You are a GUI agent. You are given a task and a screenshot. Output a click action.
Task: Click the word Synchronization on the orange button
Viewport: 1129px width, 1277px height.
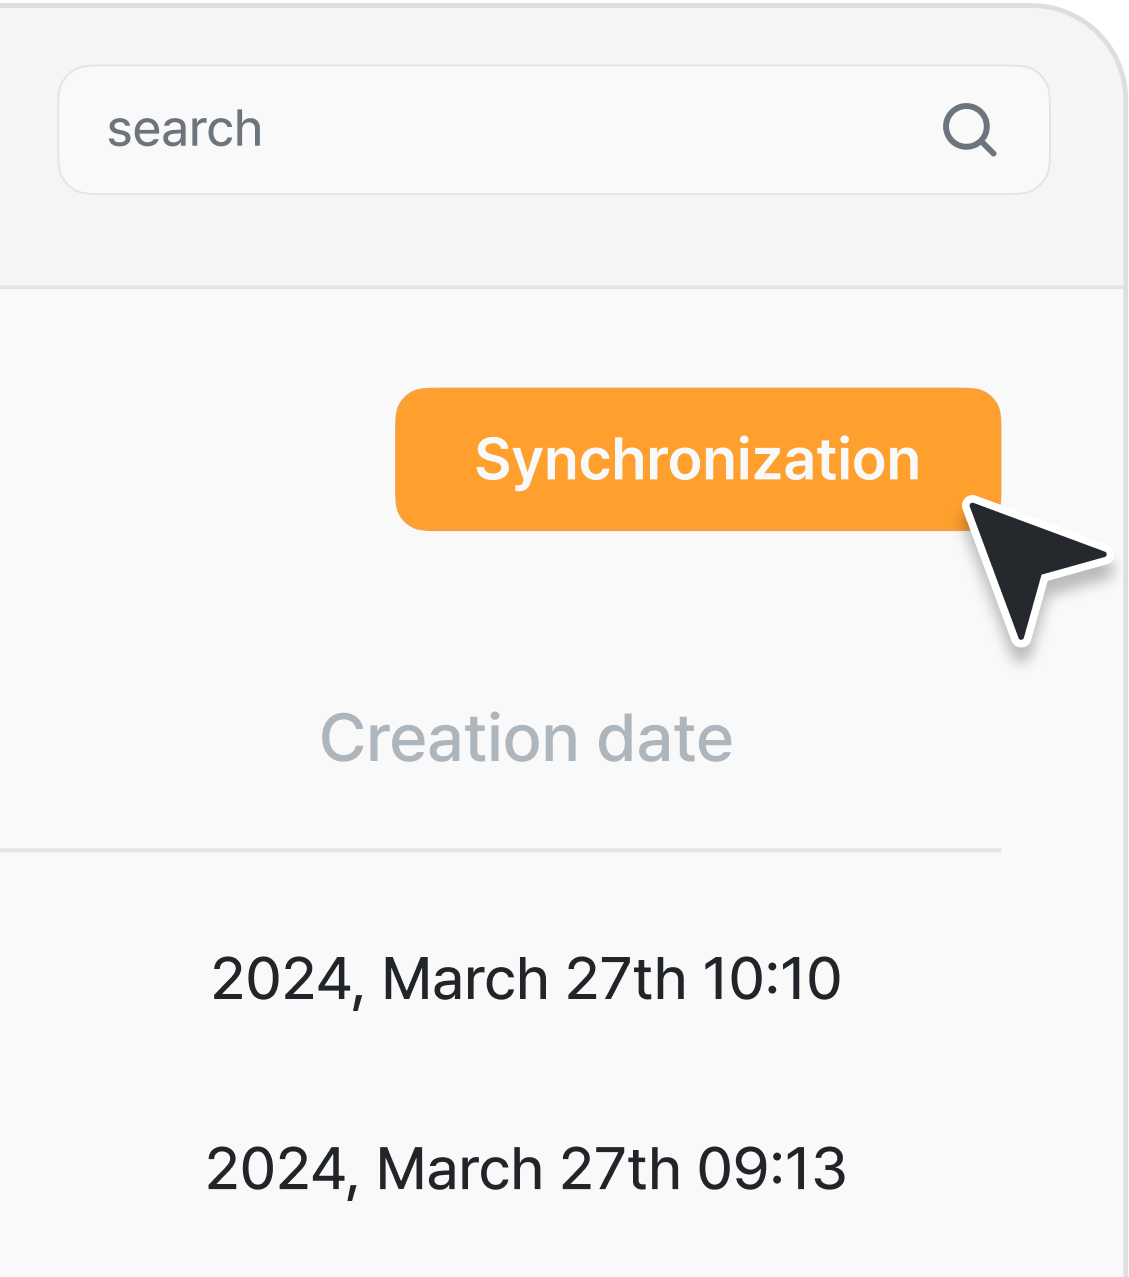click(697, 459)
